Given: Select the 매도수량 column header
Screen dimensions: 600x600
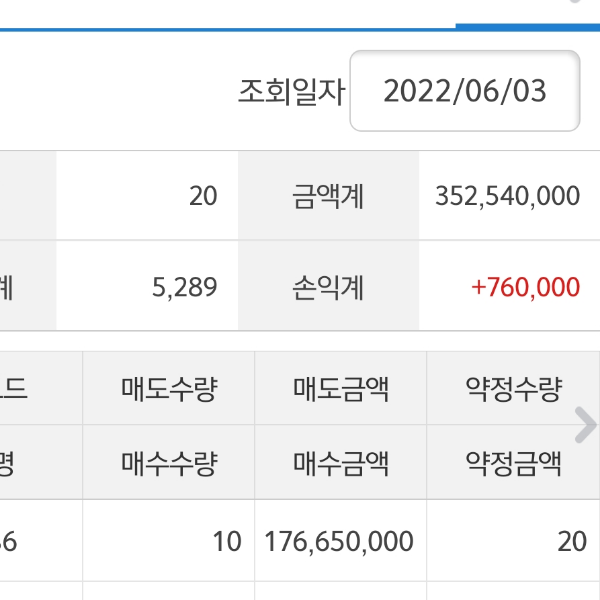Looking at the screenshot, I should (169, 388).
